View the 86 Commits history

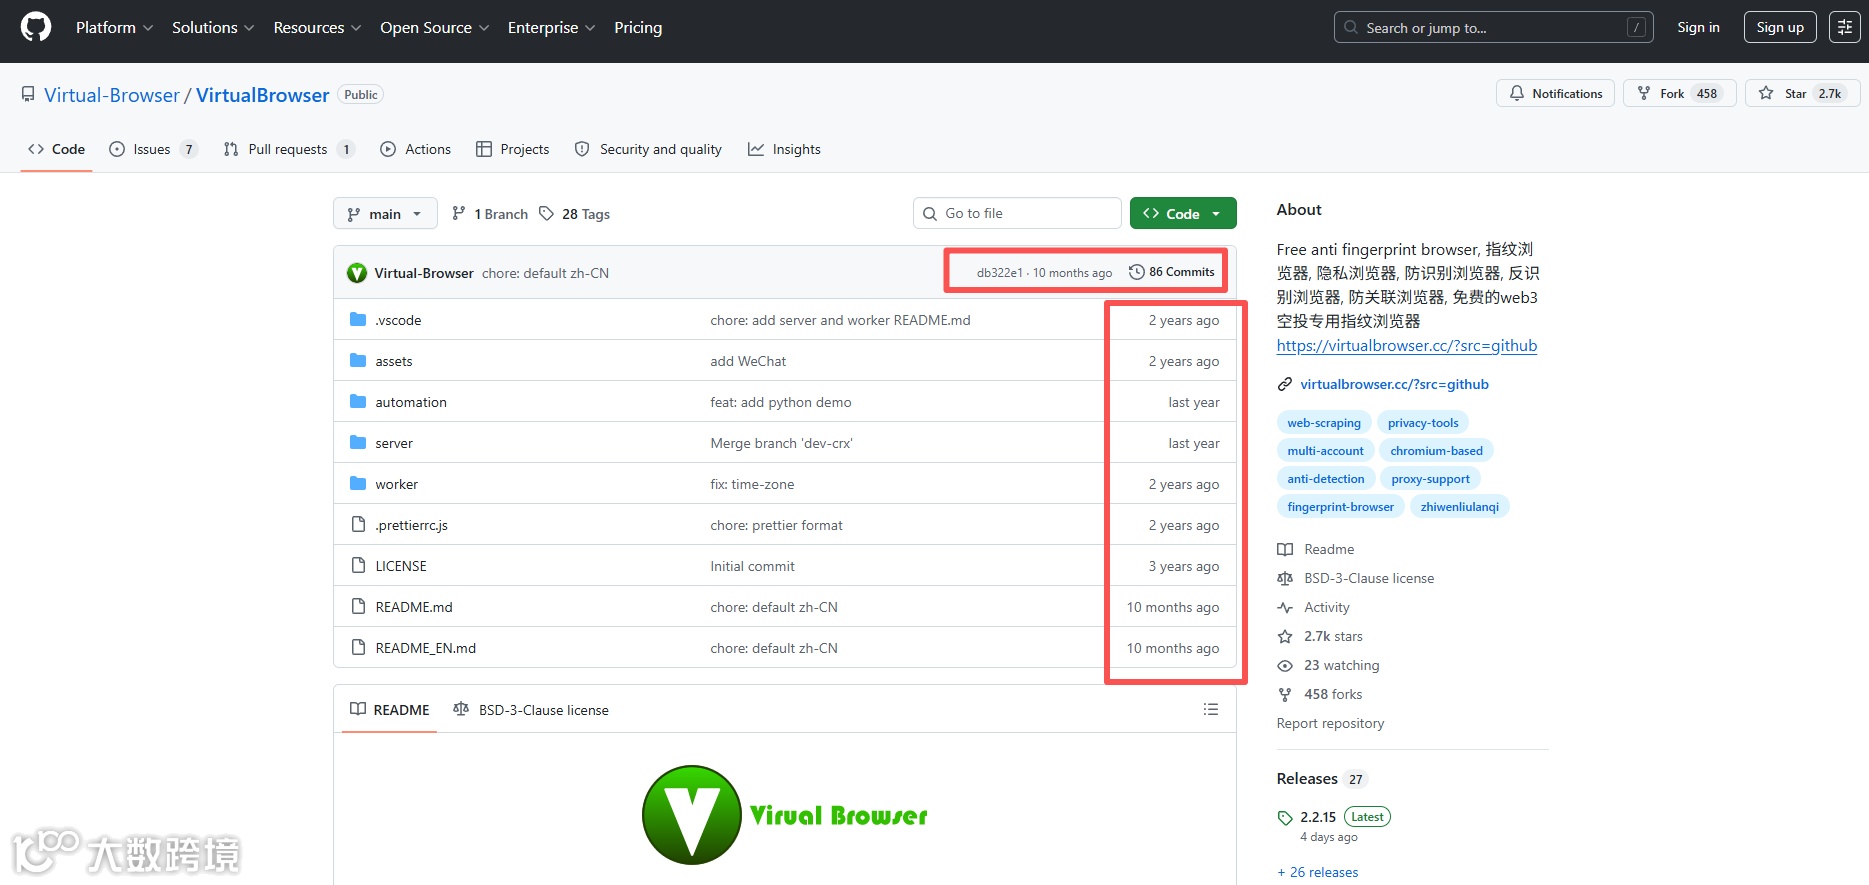(x=1172, y=272)
